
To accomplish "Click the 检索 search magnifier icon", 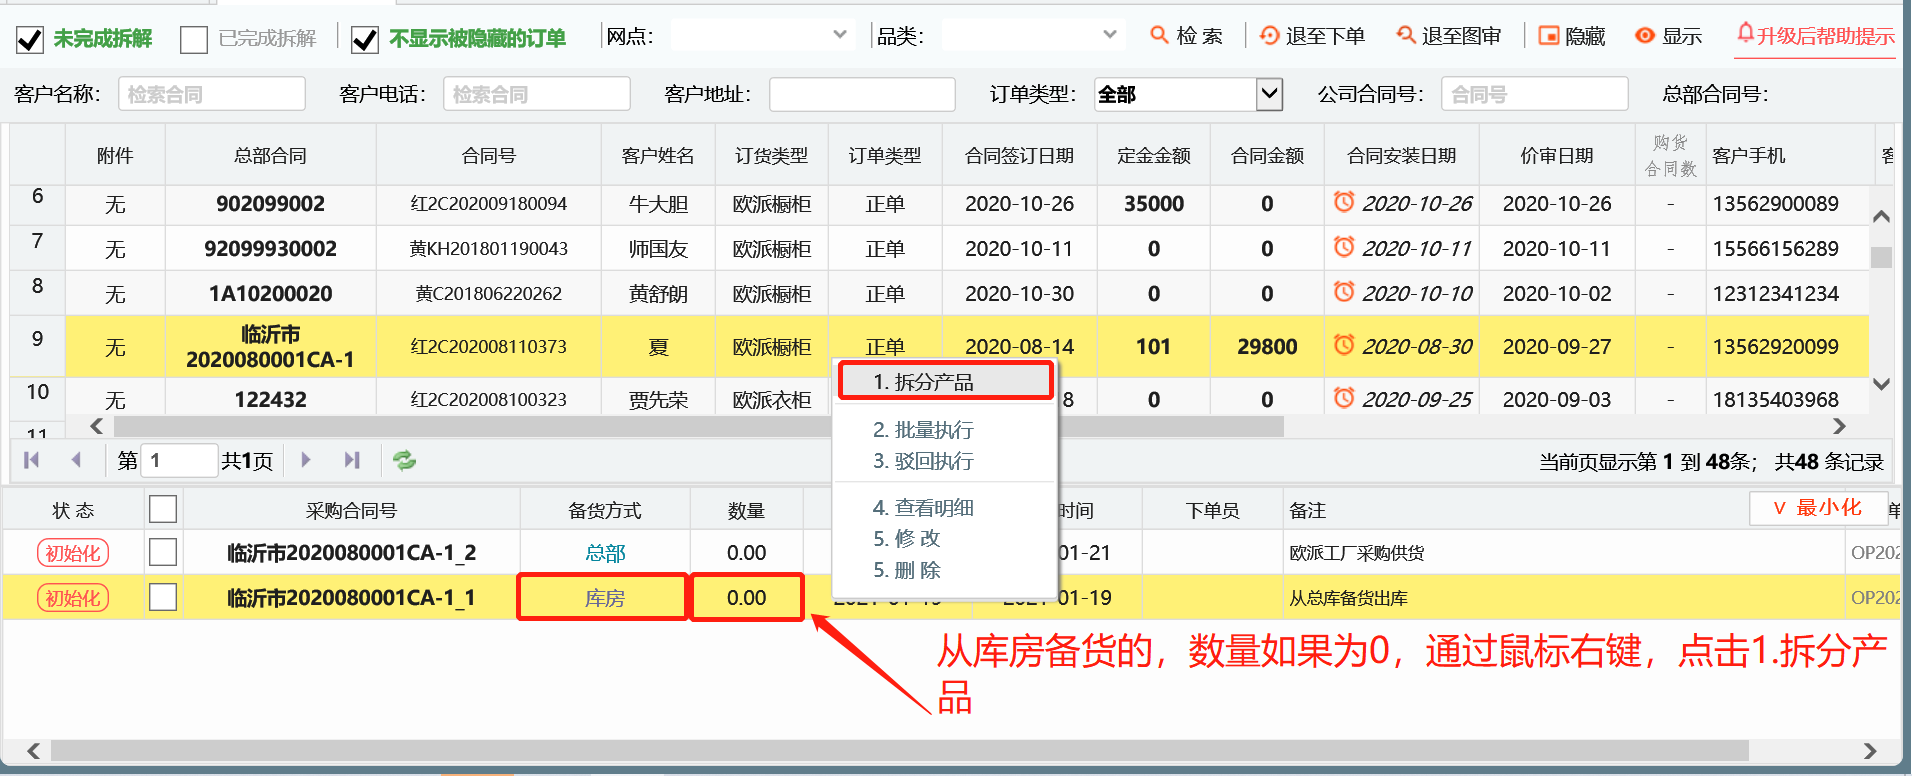I will tap(1159, 36).
